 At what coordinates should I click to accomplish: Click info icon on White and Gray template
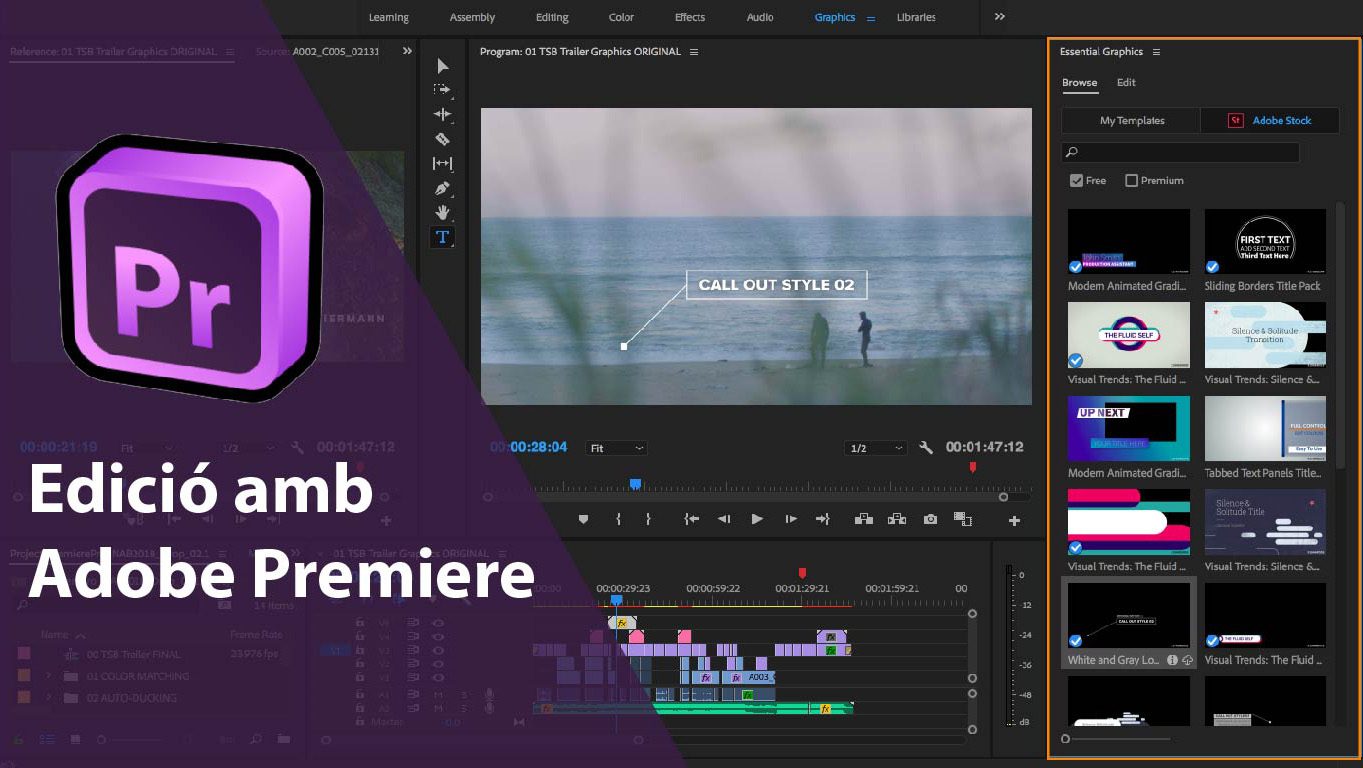point(1172,660)
